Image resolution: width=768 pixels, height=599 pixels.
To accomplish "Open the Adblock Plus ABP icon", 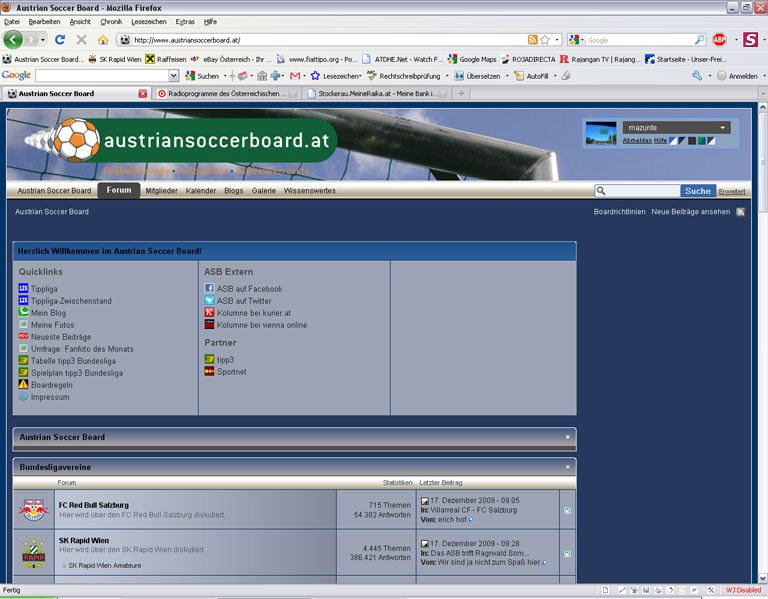I will pos(719,40).
